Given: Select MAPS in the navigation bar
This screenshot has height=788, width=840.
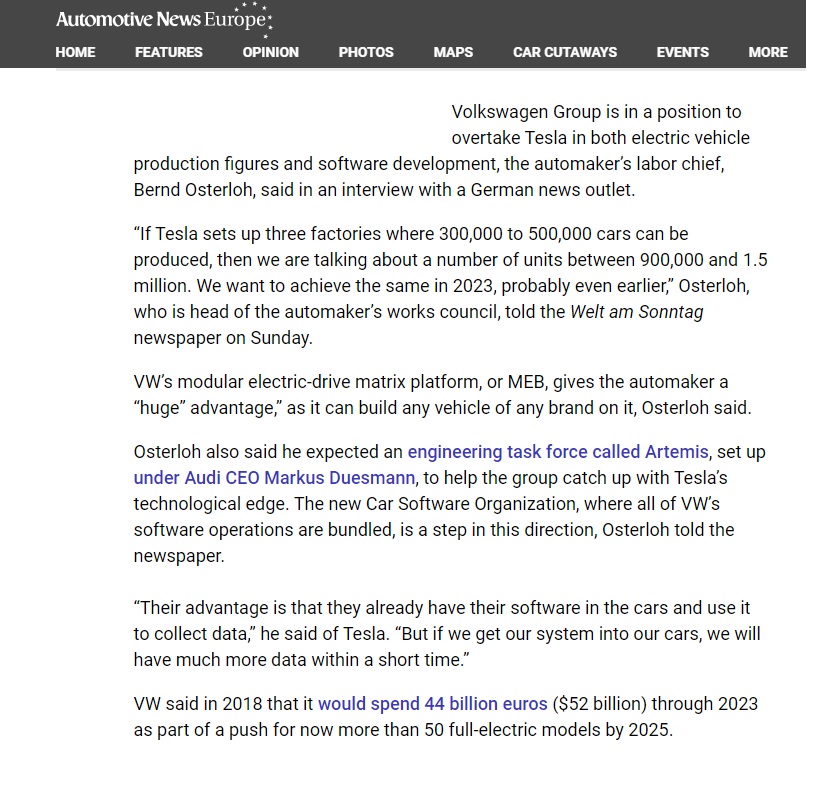Looking at the screenshot, I should coord(453,52).
